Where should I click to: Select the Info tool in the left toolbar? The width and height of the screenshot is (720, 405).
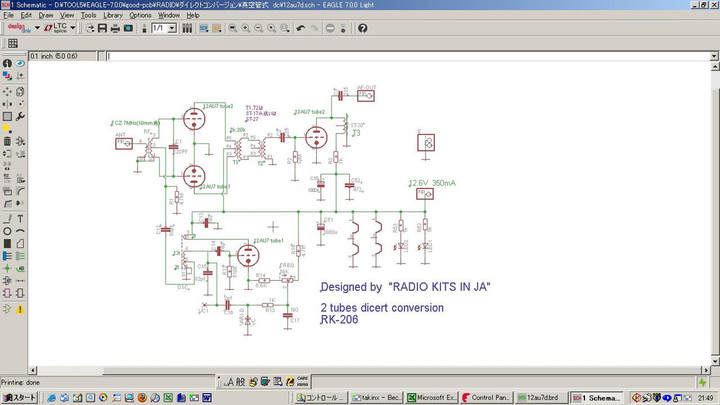click(8, 63)
